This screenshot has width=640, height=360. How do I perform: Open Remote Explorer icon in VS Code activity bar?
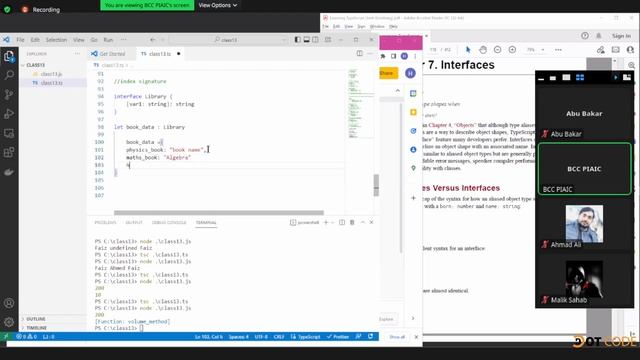pos(9,133)
